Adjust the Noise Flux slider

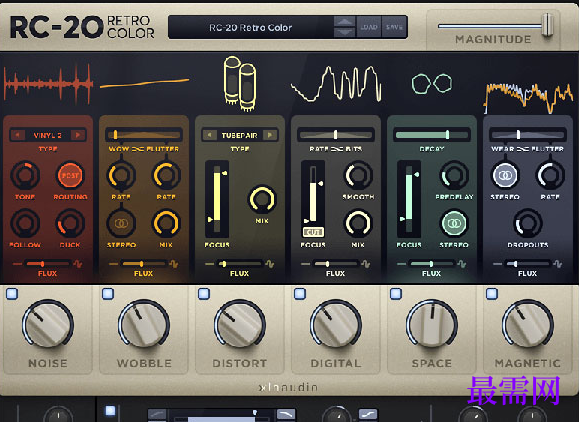[x=47, y=264]
